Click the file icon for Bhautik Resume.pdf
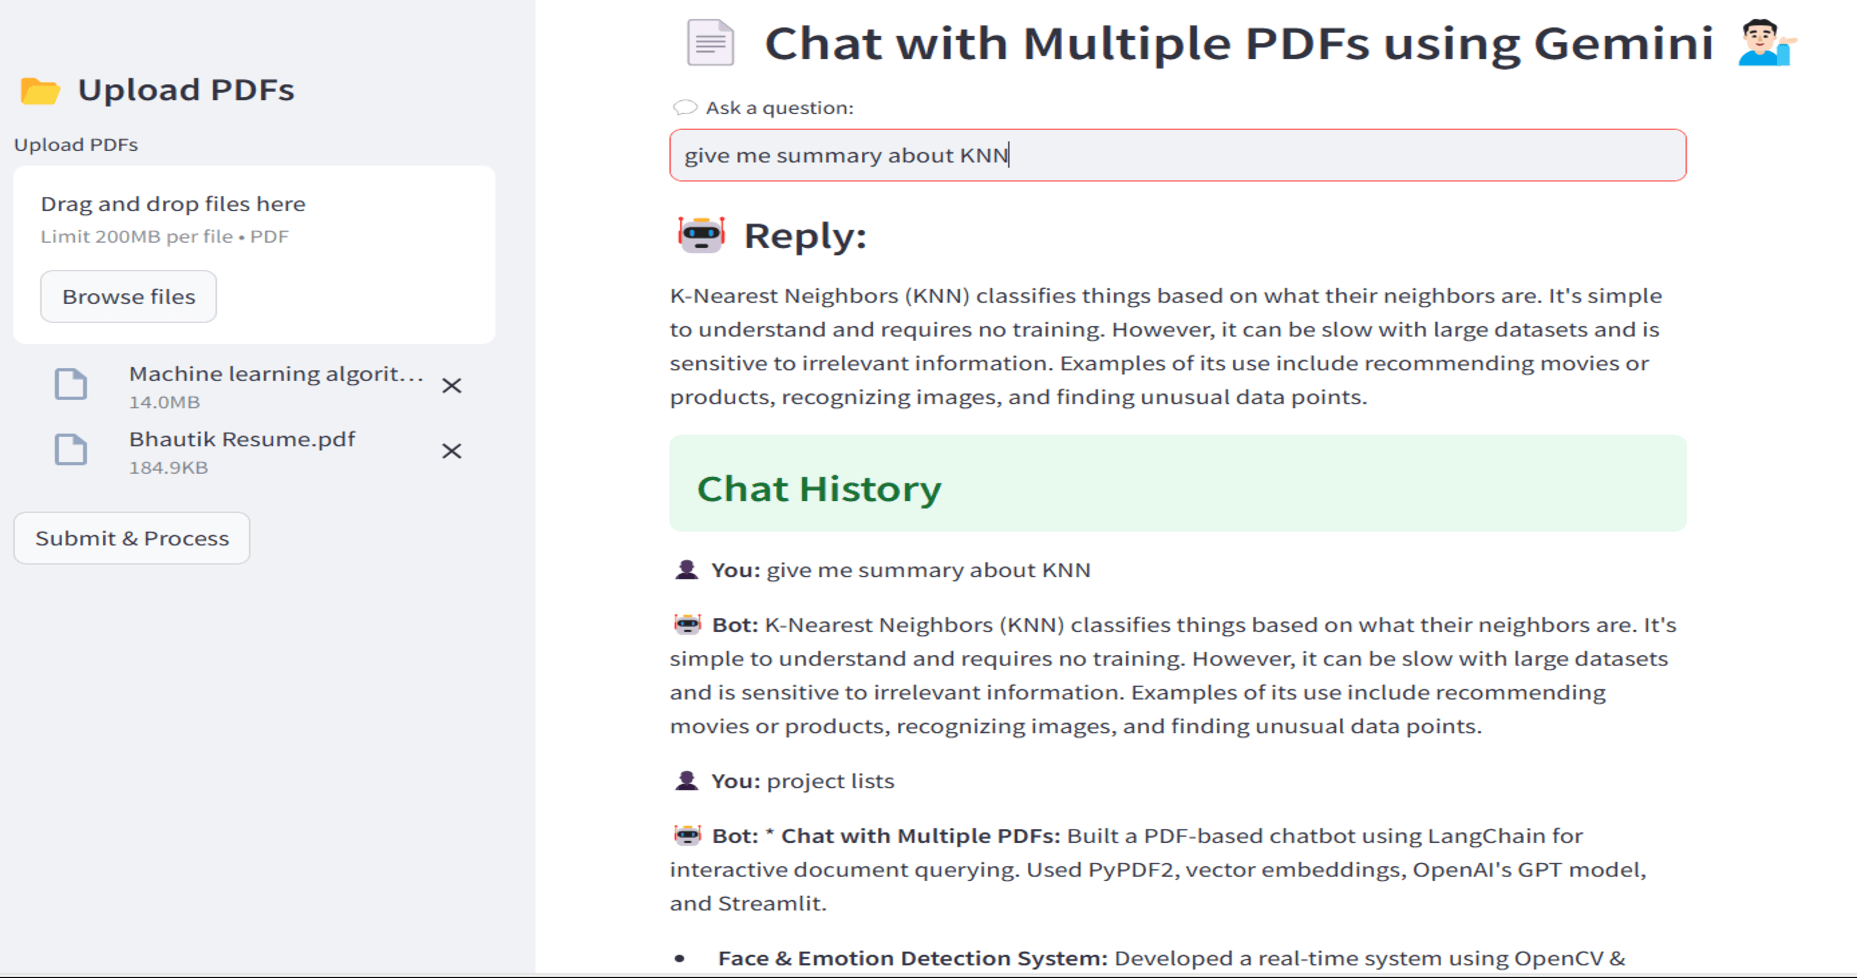The height and width of the screenshot is (978, 1857). (70, 450)
